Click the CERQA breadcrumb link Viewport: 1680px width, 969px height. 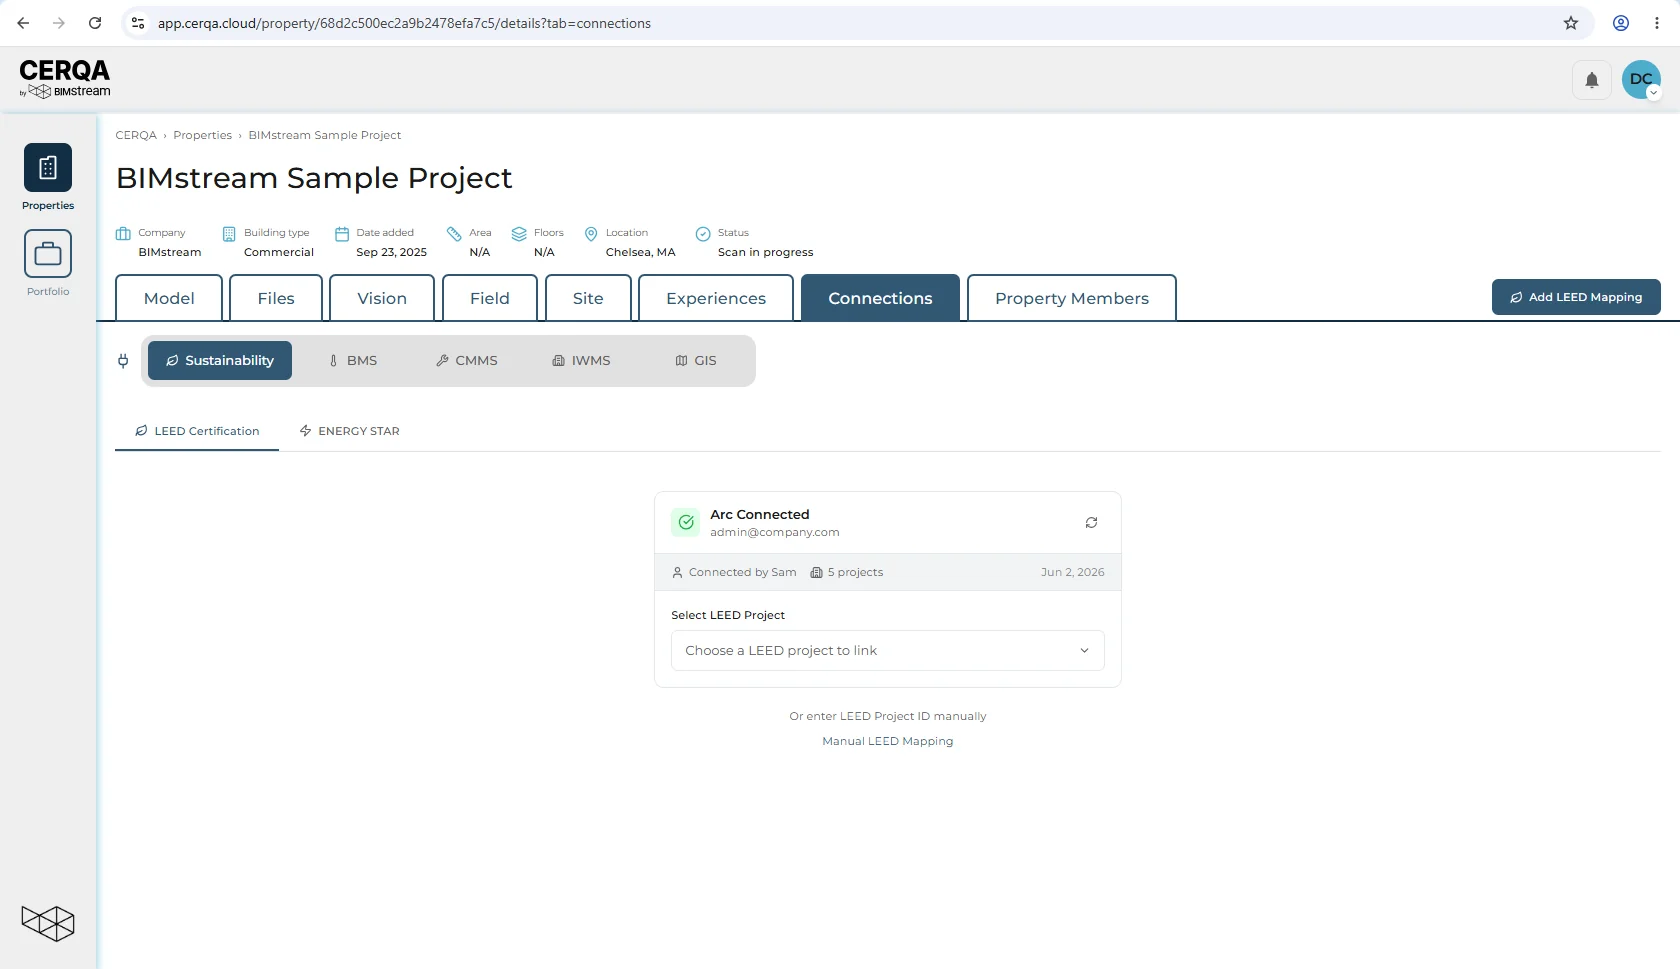coord(136,135)
